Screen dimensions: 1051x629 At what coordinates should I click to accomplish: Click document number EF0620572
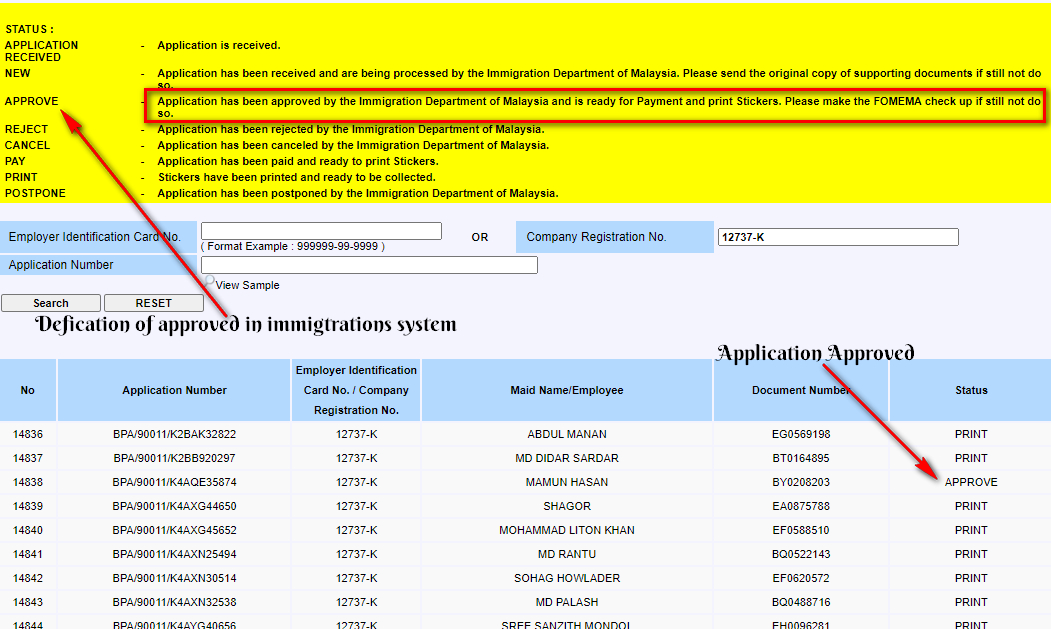coord(801,578)
